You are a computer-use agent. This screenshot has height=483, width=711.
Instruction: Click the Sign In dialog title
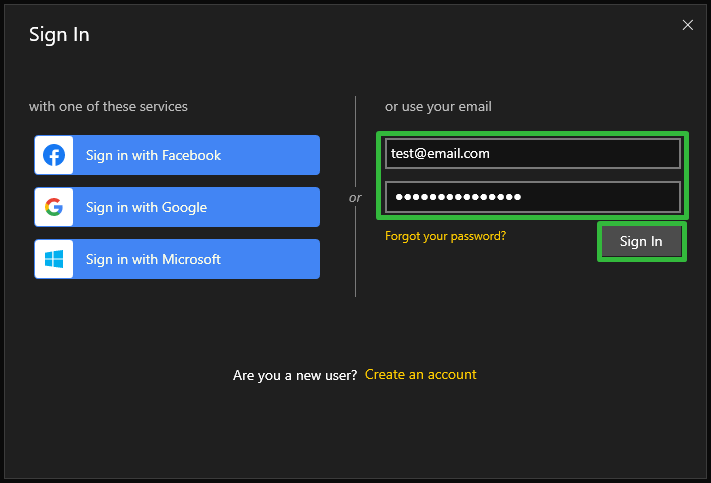59,35
